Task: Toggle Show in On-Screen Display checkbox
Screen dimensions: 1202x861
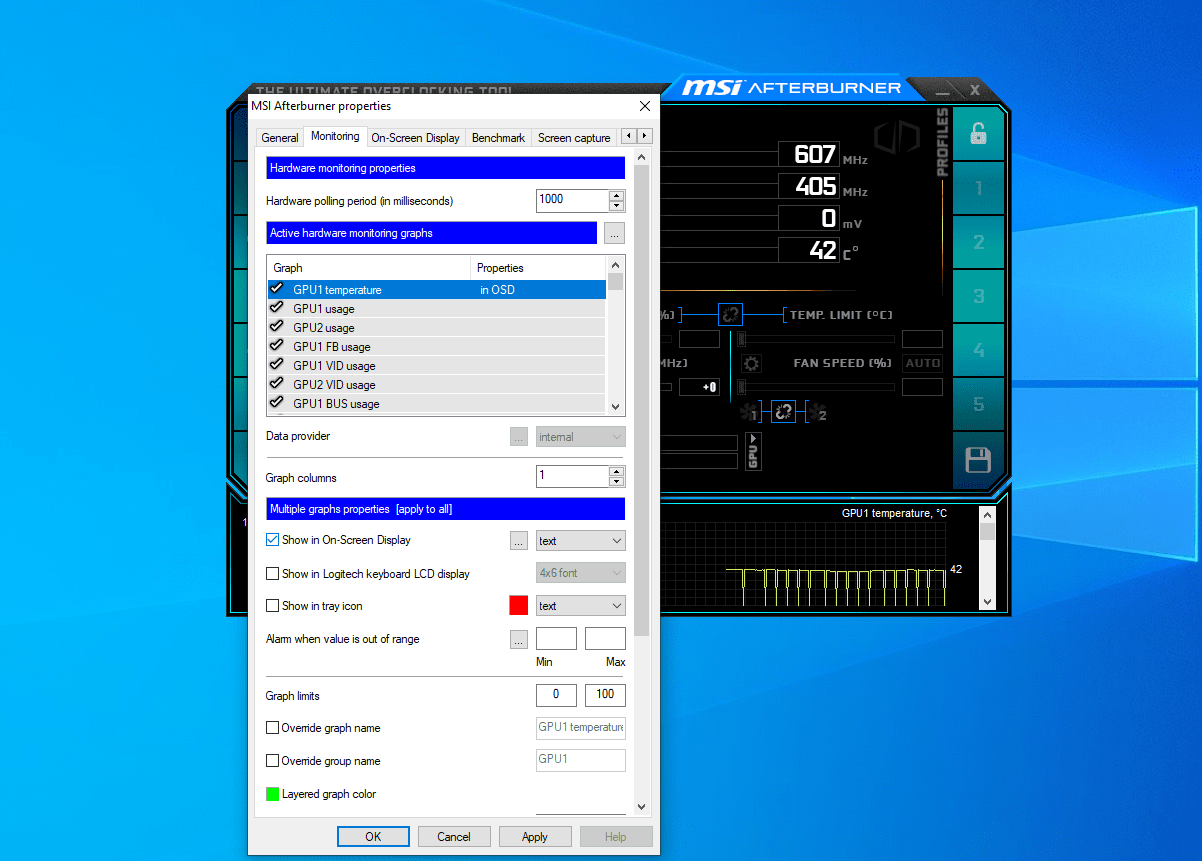Action: tap(273, 540)
